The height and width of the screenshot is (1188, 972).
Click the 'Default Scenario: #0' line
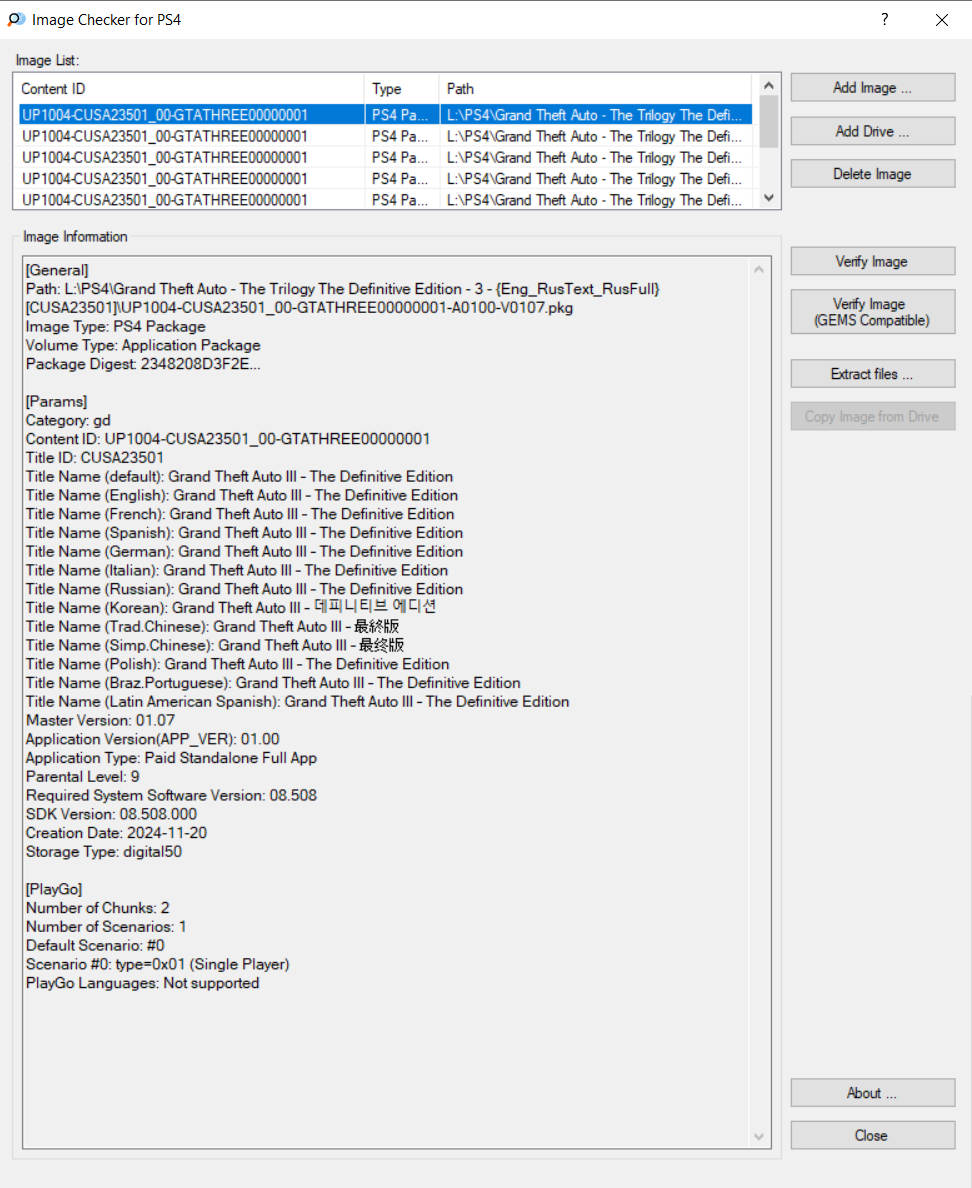(x=95, y=946)
